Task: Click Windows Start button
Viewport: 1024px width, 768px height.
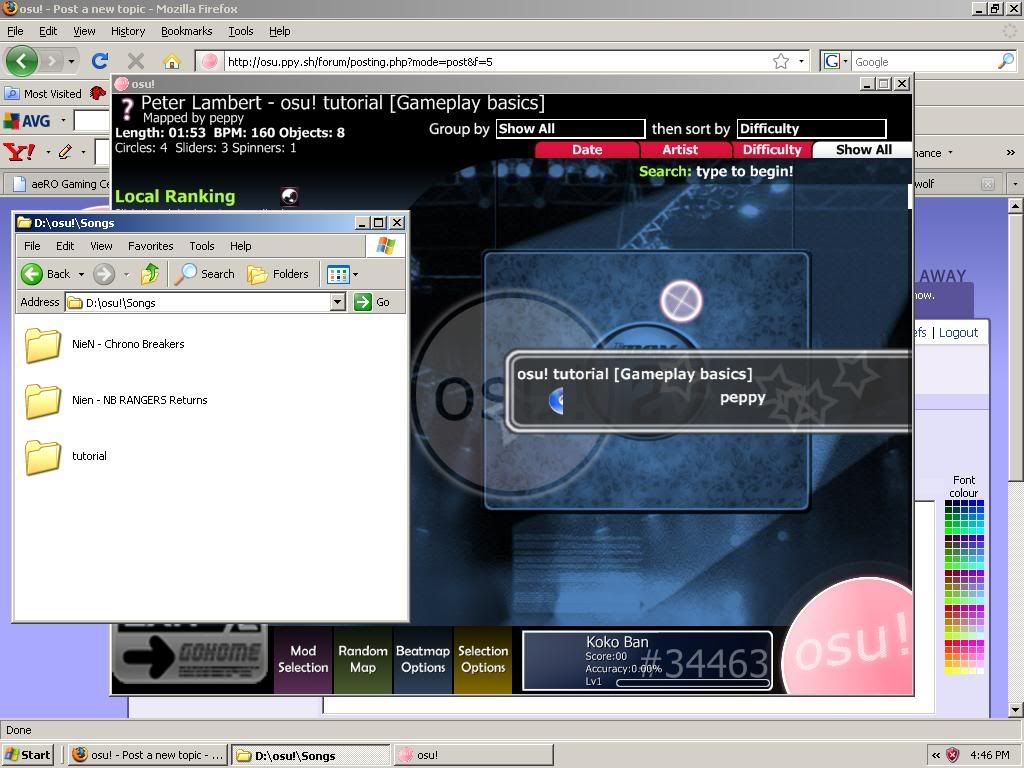Action: click(x=27, y=755)
